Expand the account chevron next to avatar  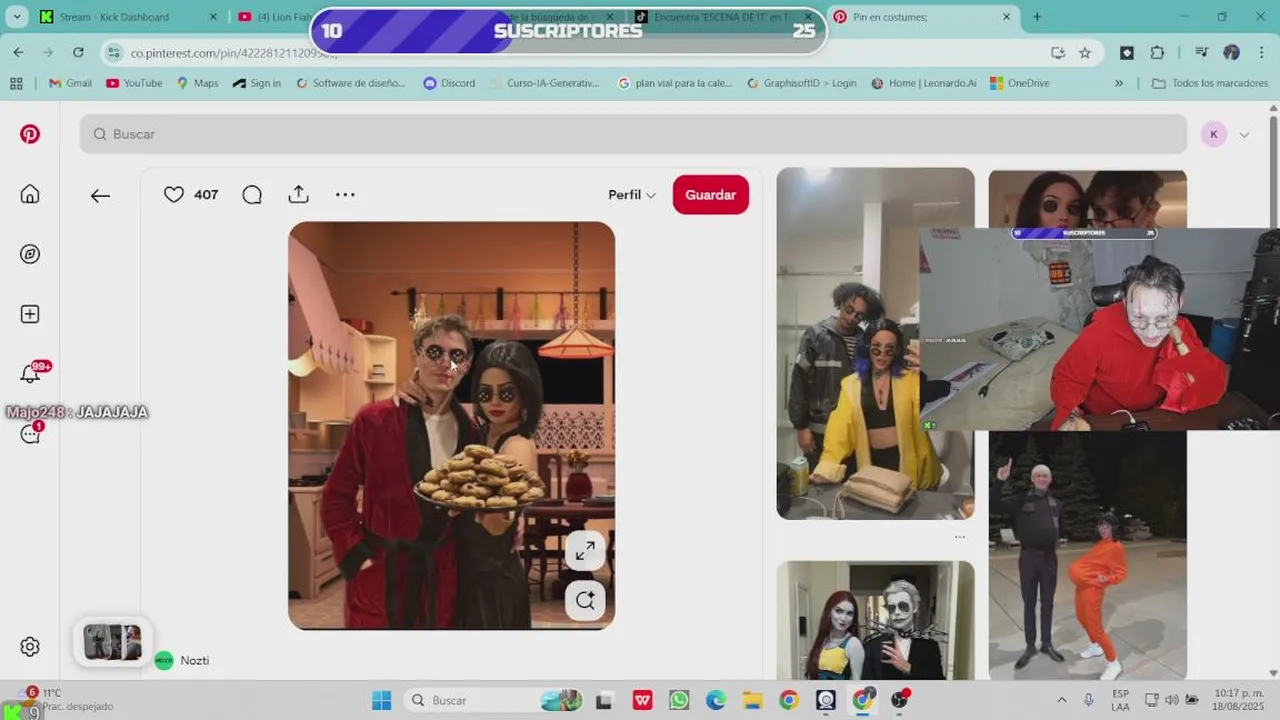coord(1244,135)
